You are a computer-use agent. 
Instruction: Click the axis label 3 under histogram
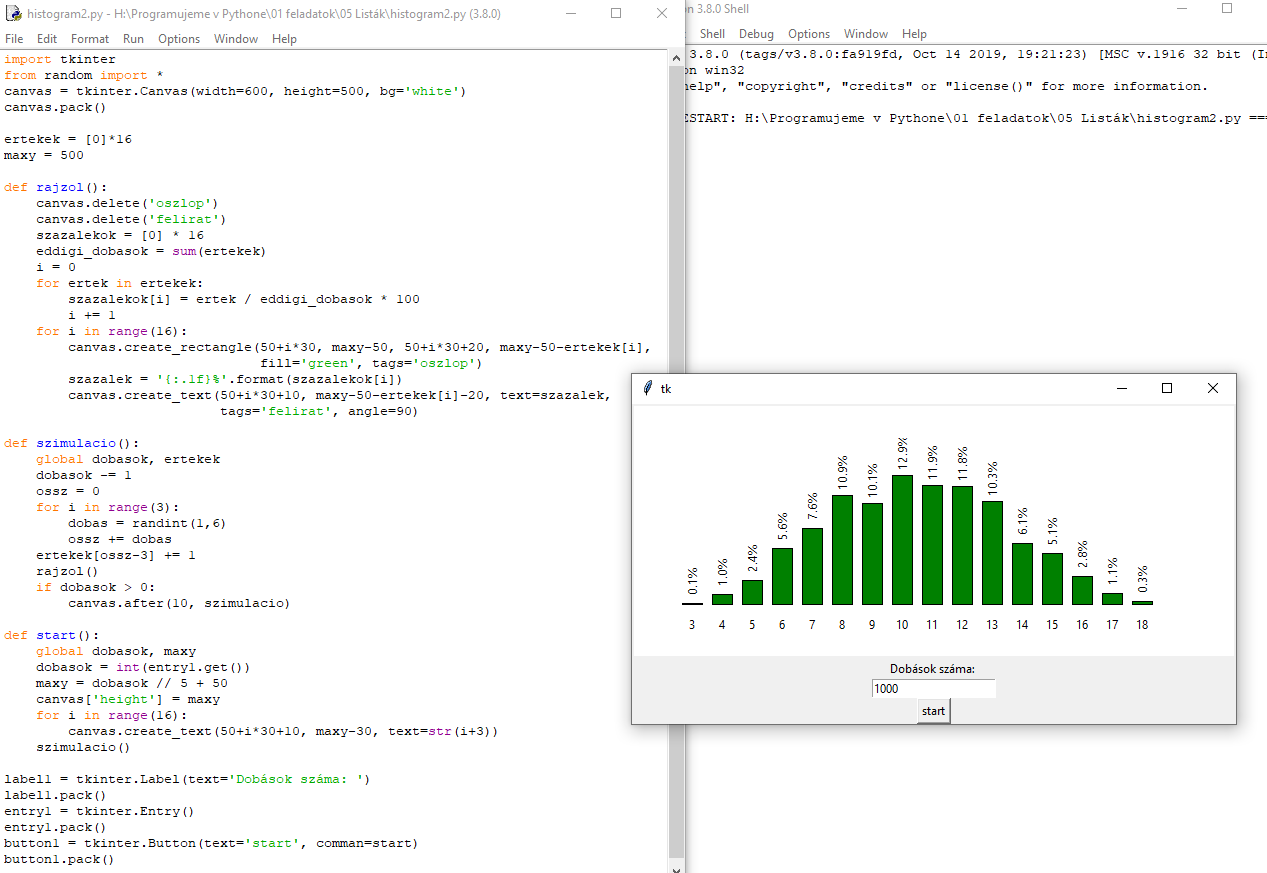692,625
